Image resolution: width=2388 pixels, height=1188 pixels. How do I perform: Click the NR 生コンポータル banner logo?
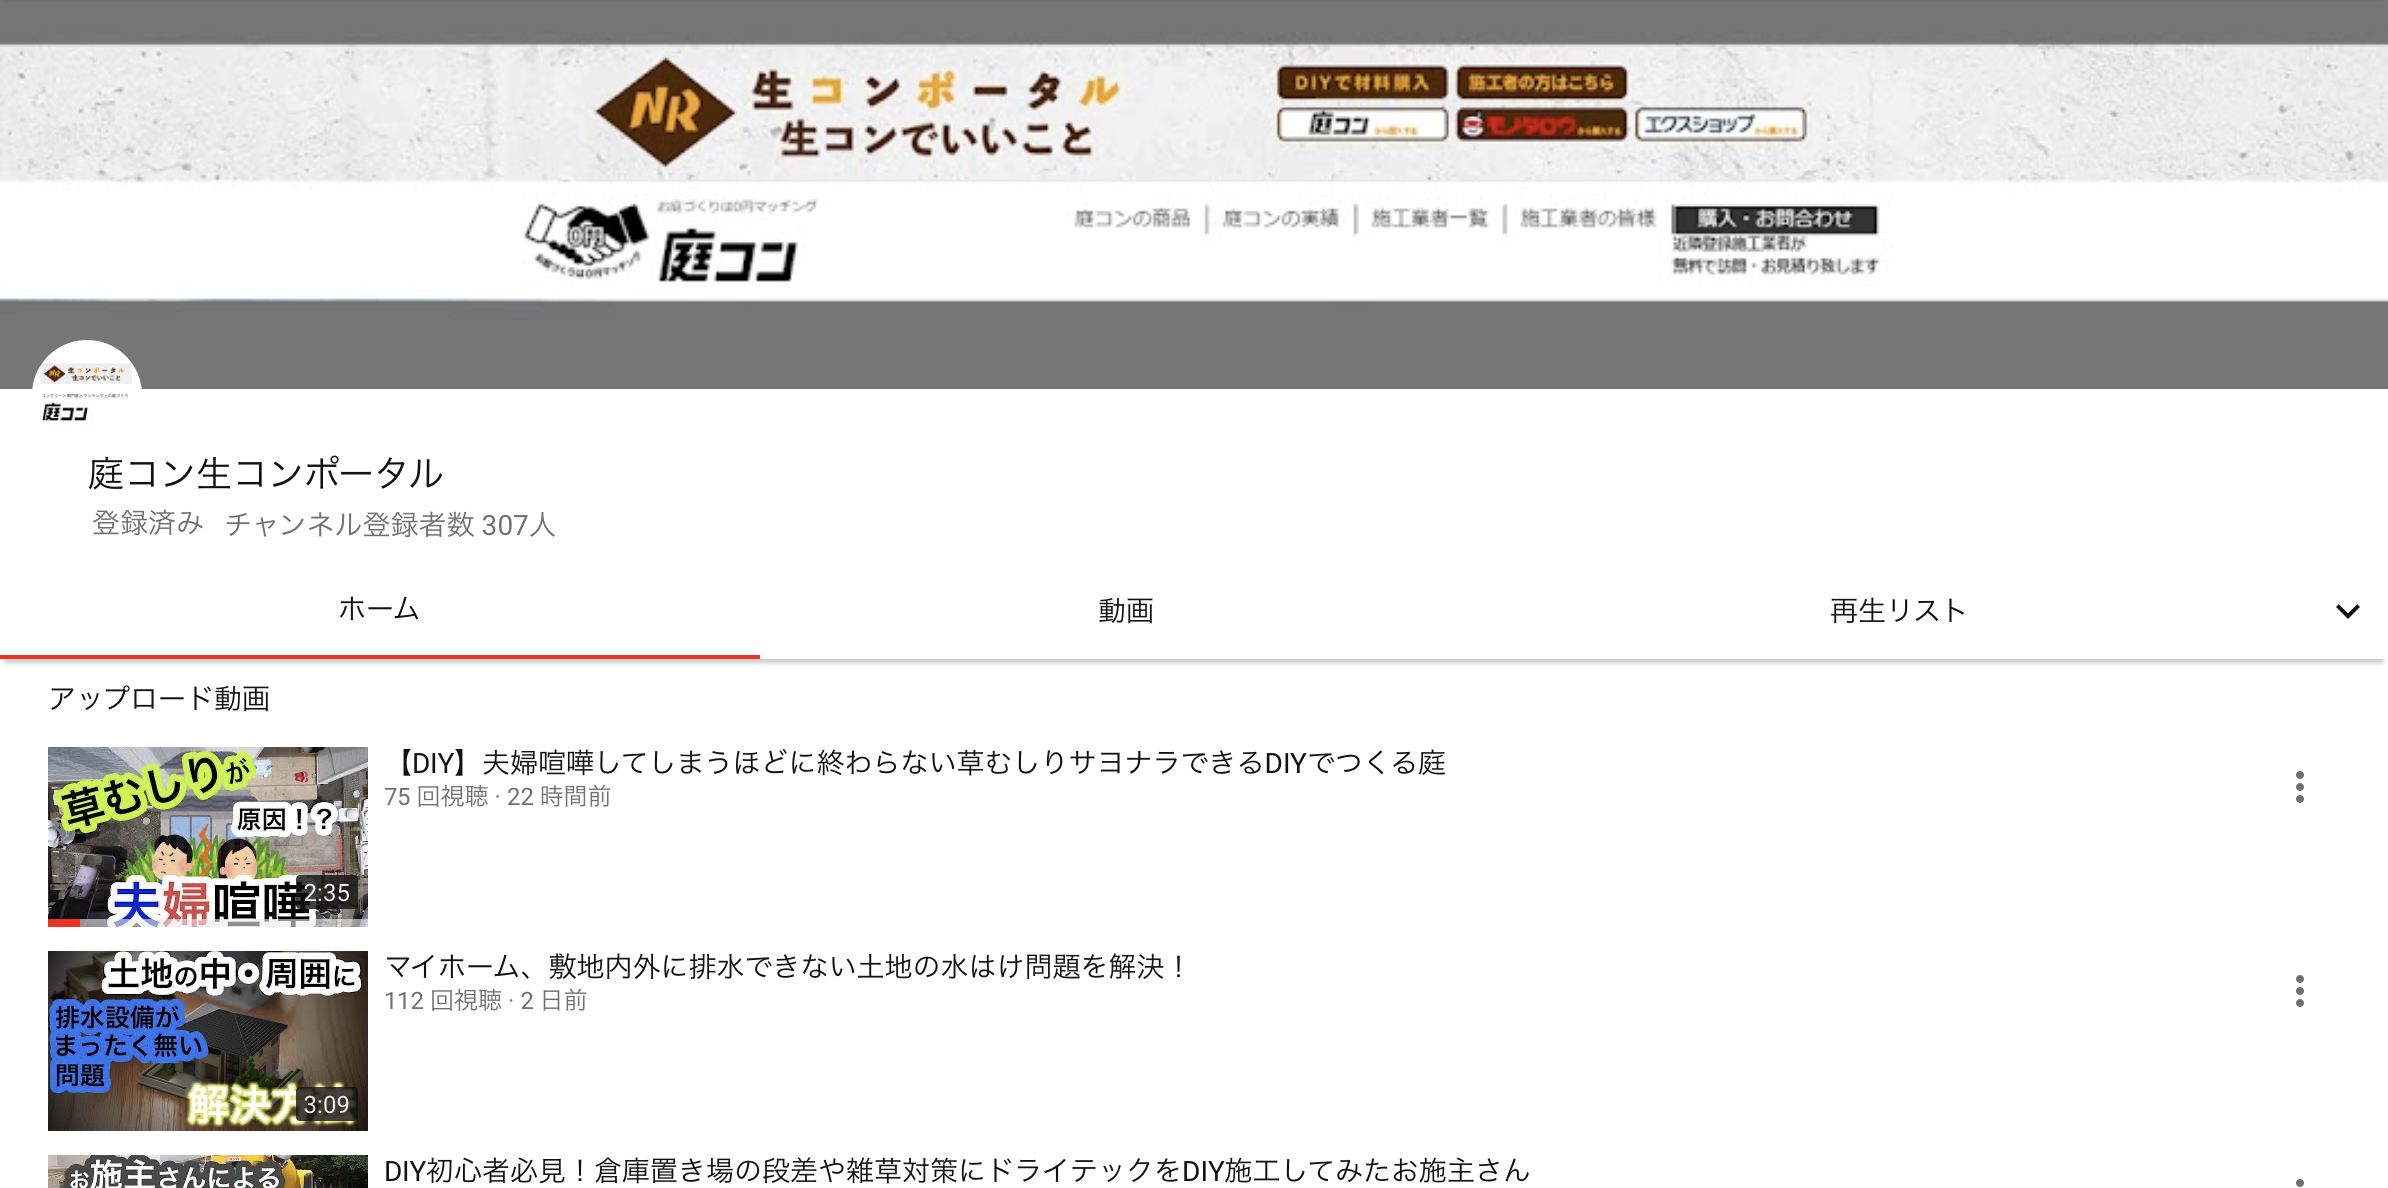point(858,112)
